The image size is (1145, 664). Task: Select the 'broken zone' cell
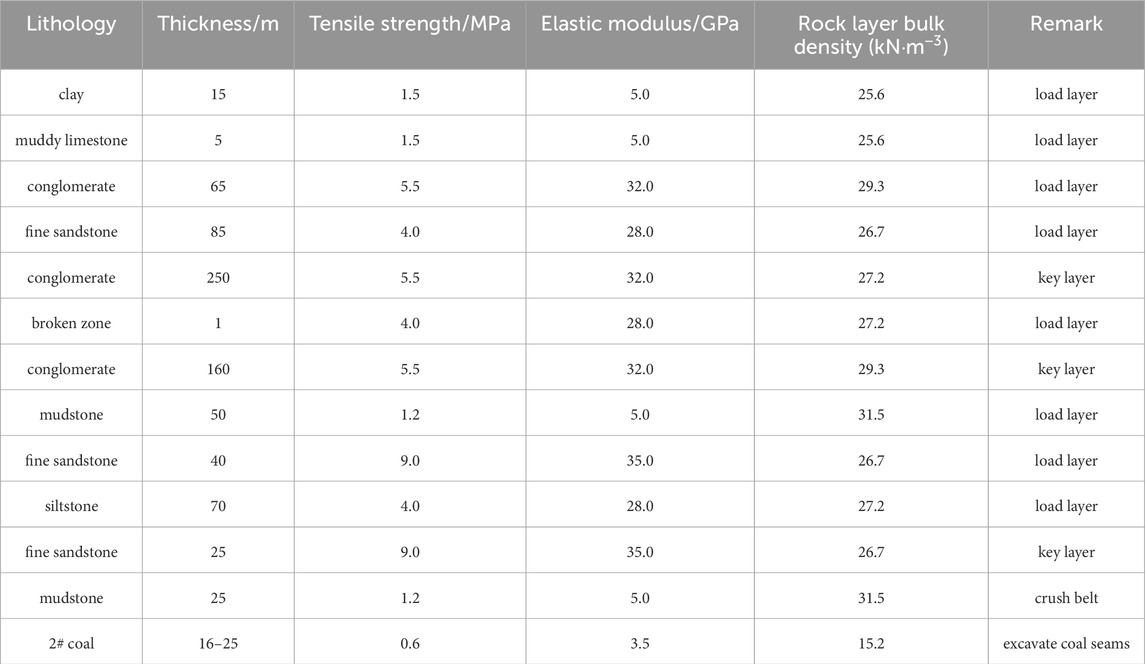[71, 324]
